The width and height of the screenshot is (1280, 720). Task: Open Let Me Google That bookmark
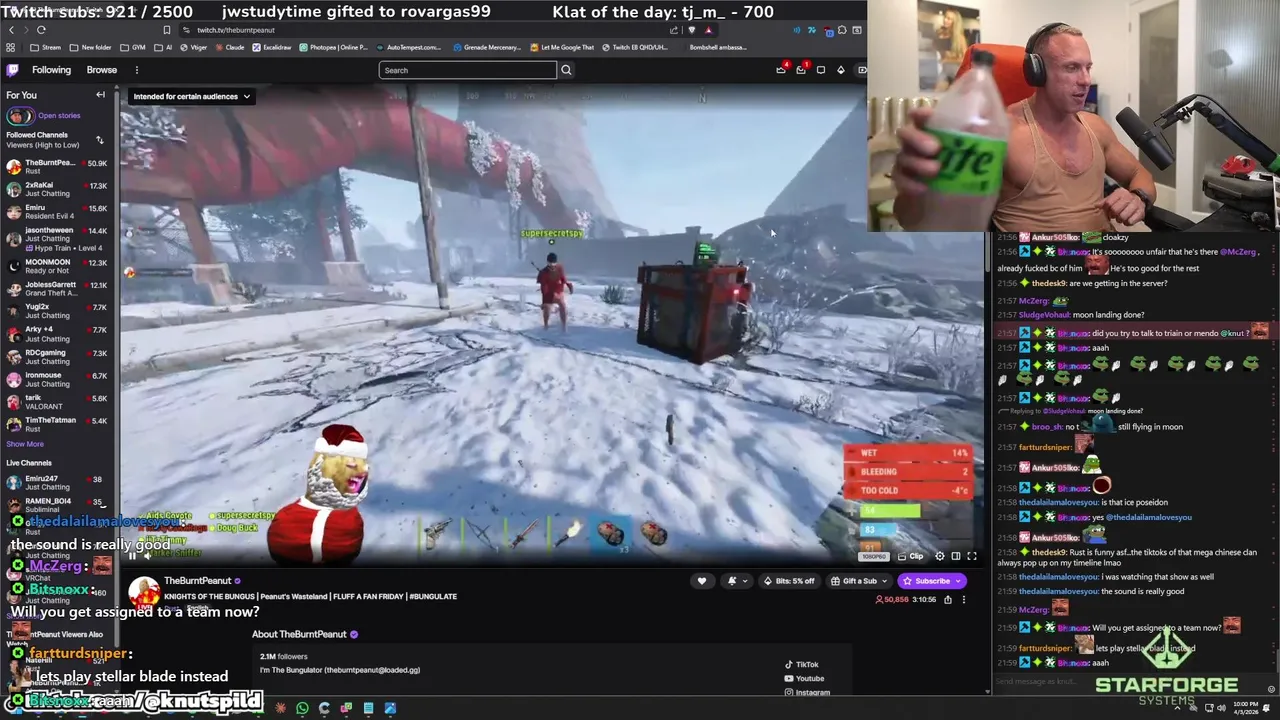click(562, 47)
